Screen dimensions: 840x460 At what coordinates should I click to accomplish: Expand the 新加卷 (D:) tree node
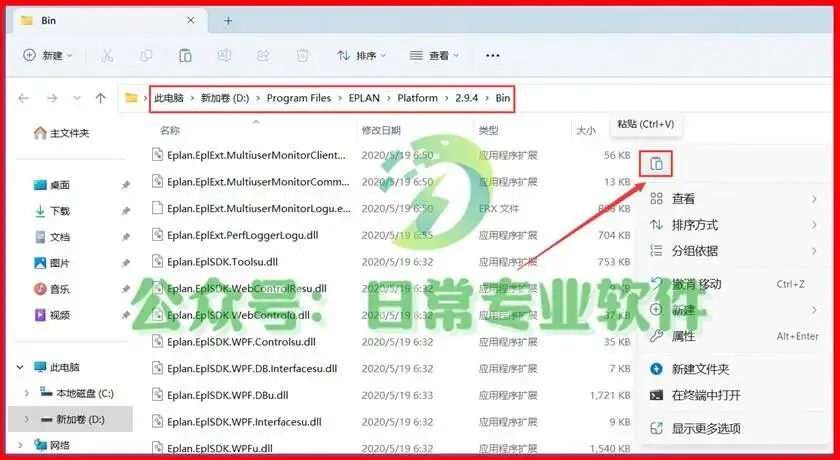(27, 419)
